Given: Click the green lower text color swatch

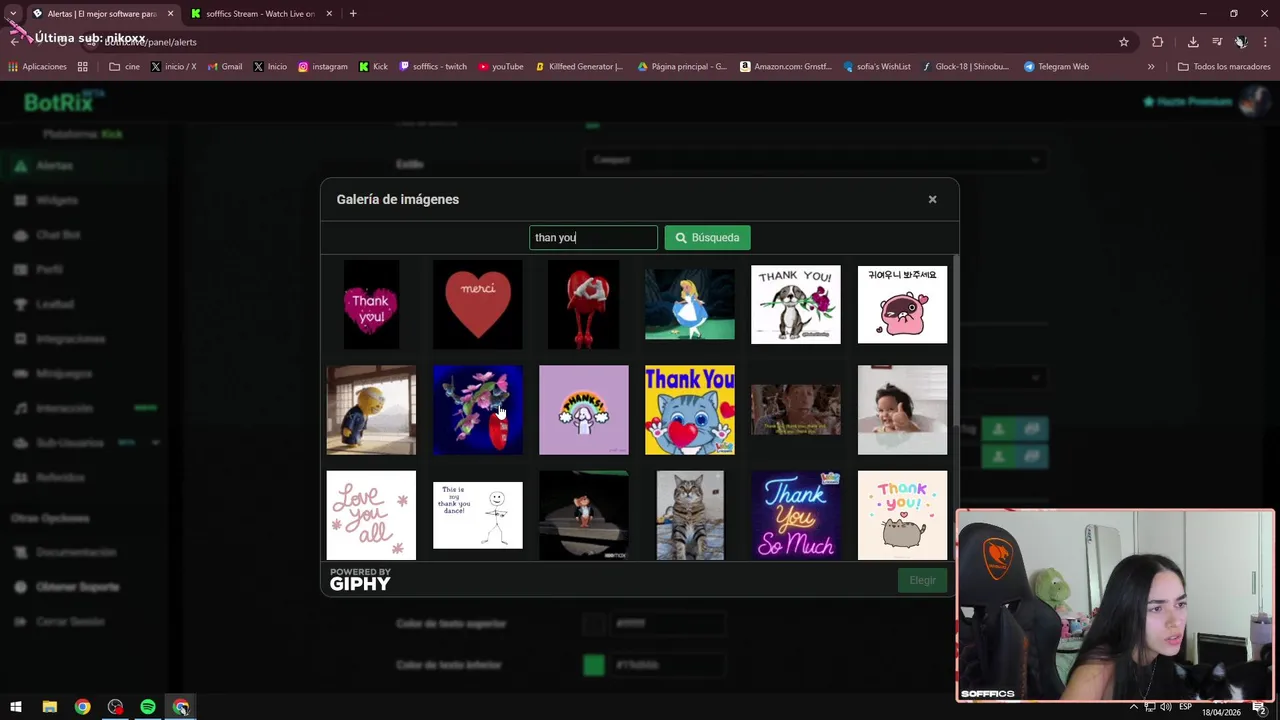Looking at the screenshot, I should coord(594,665).
